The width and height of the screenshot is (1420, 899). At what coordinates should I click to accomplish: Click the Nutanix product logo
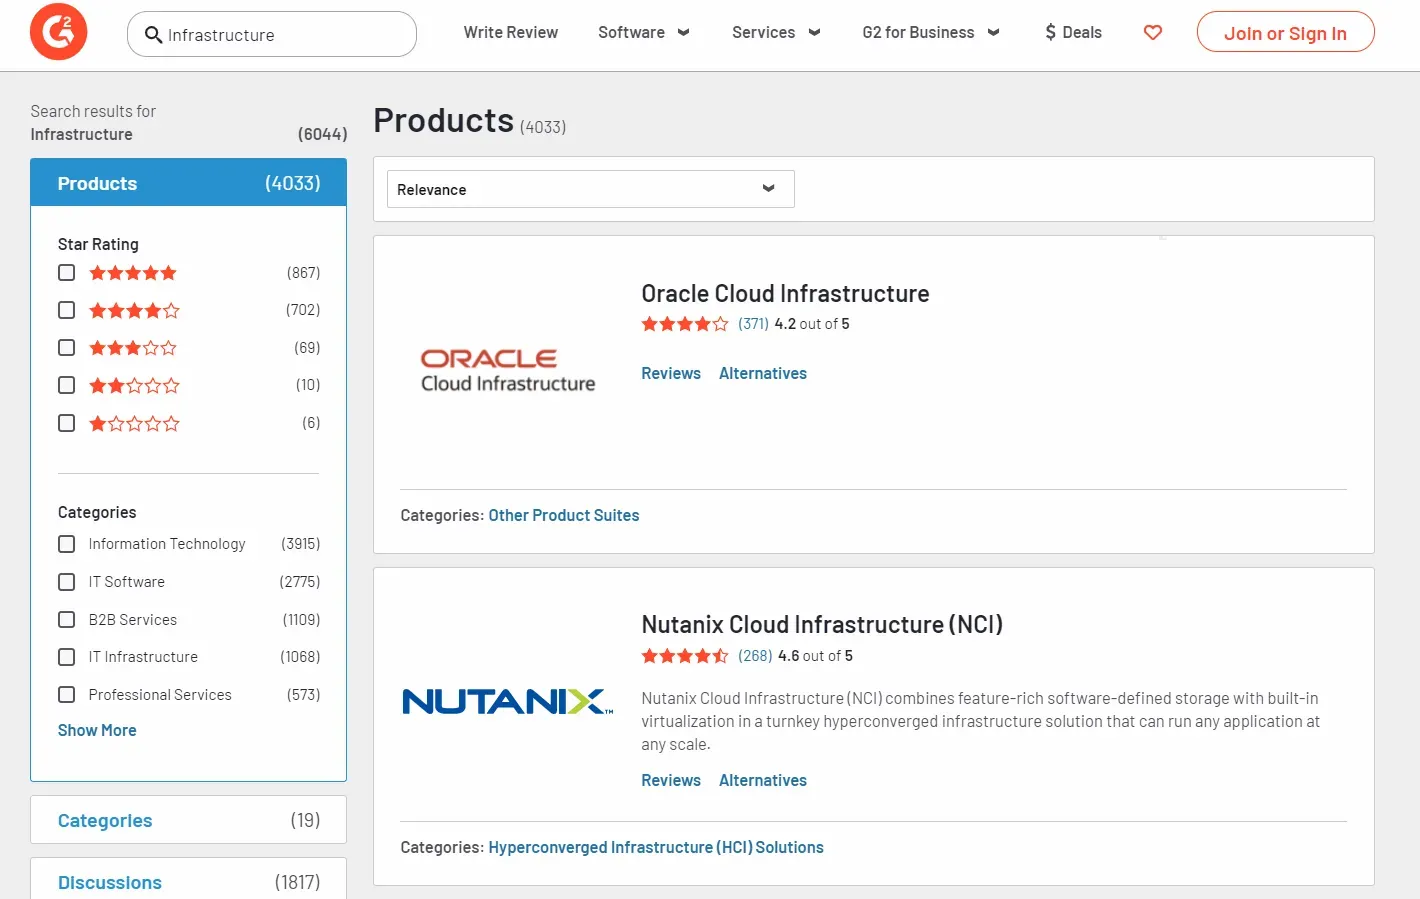(505, 700)
